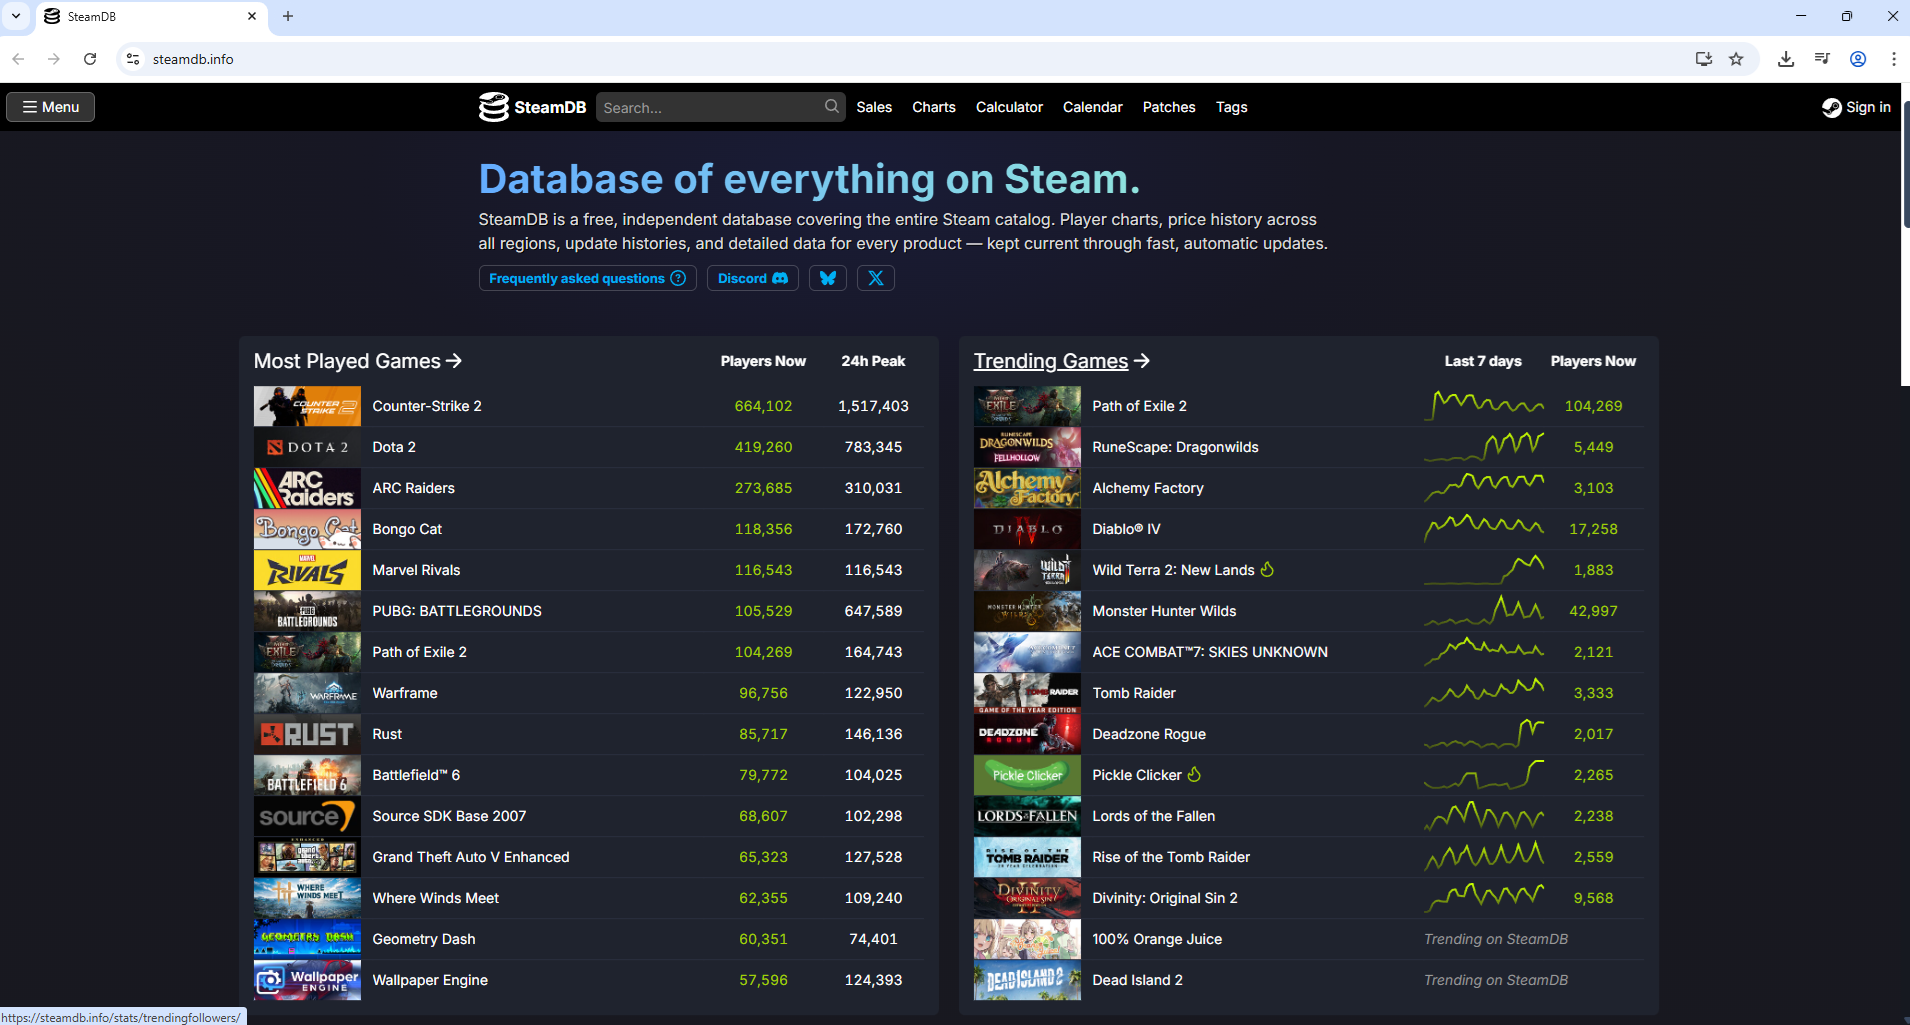Open the Most Played Games heading link
Viewport: 1910px width, 1025px height.
tap(358, 361)
